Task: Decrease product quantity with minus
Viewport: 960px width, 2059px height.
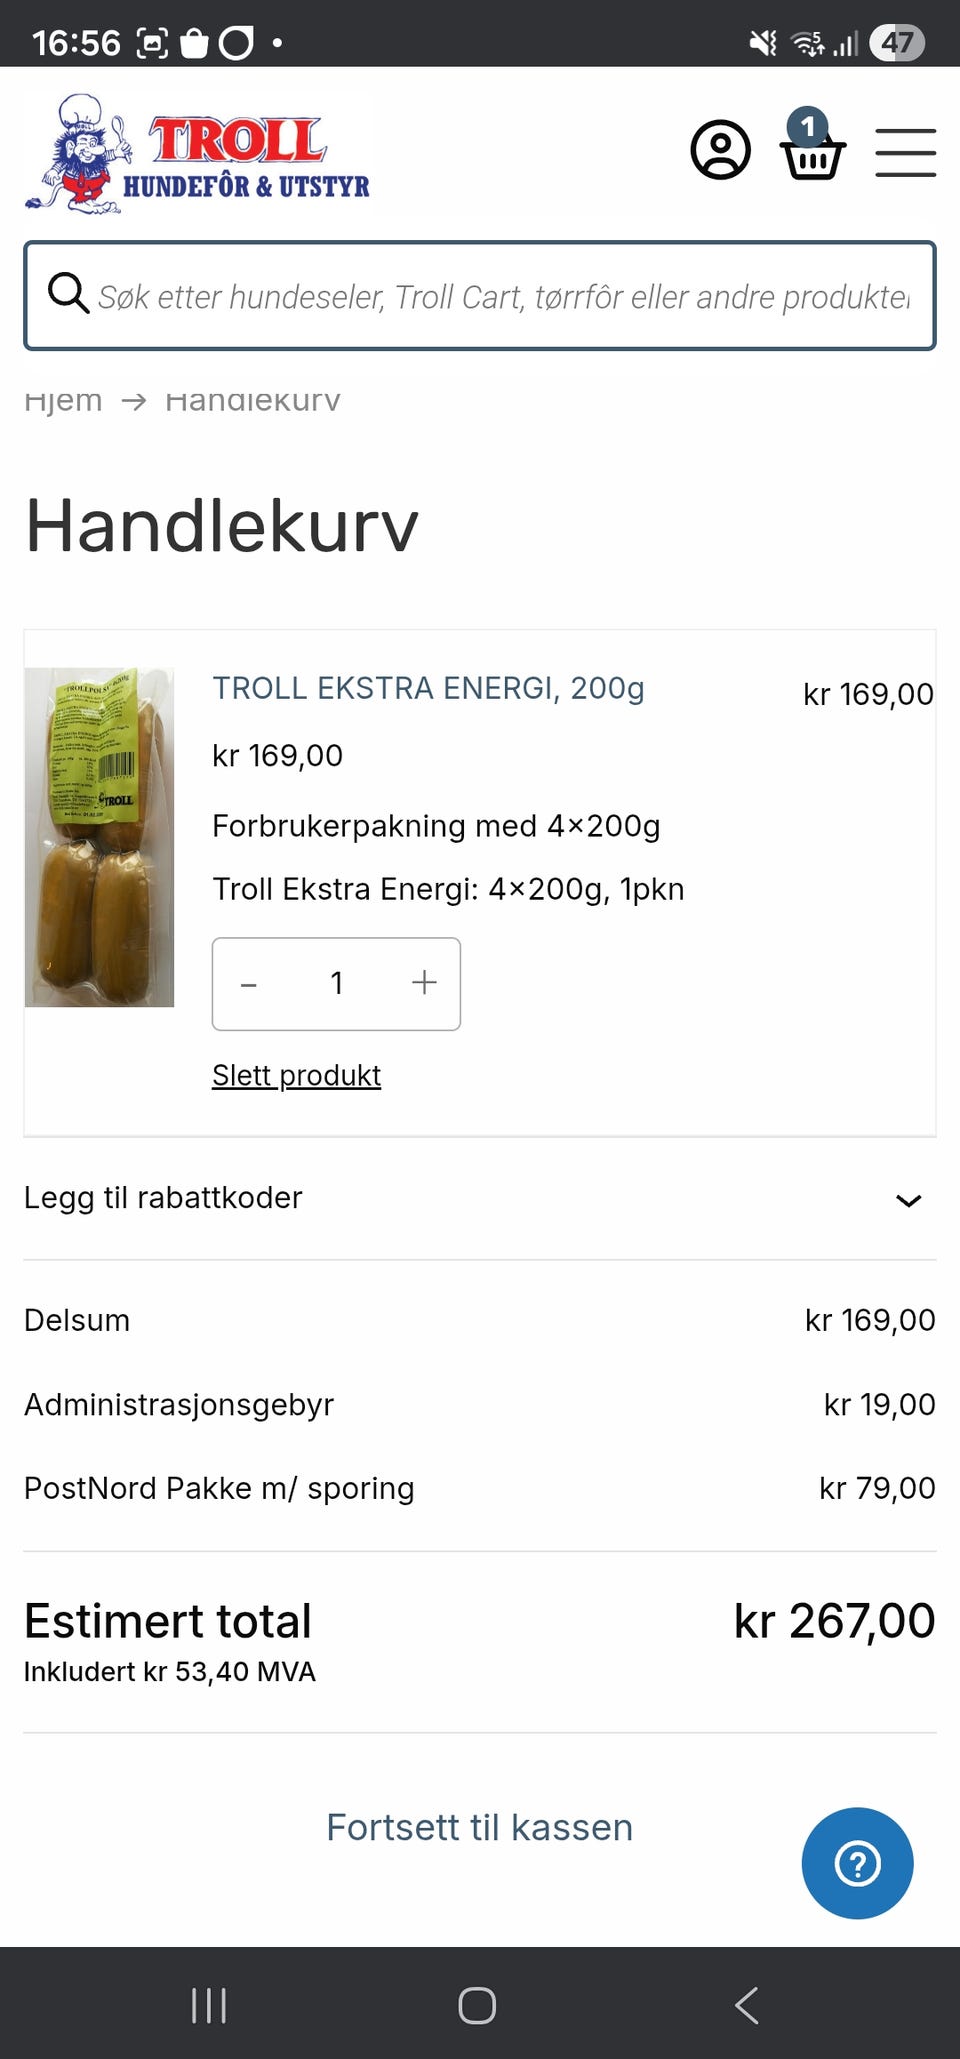Action: [x=249, y=984]
